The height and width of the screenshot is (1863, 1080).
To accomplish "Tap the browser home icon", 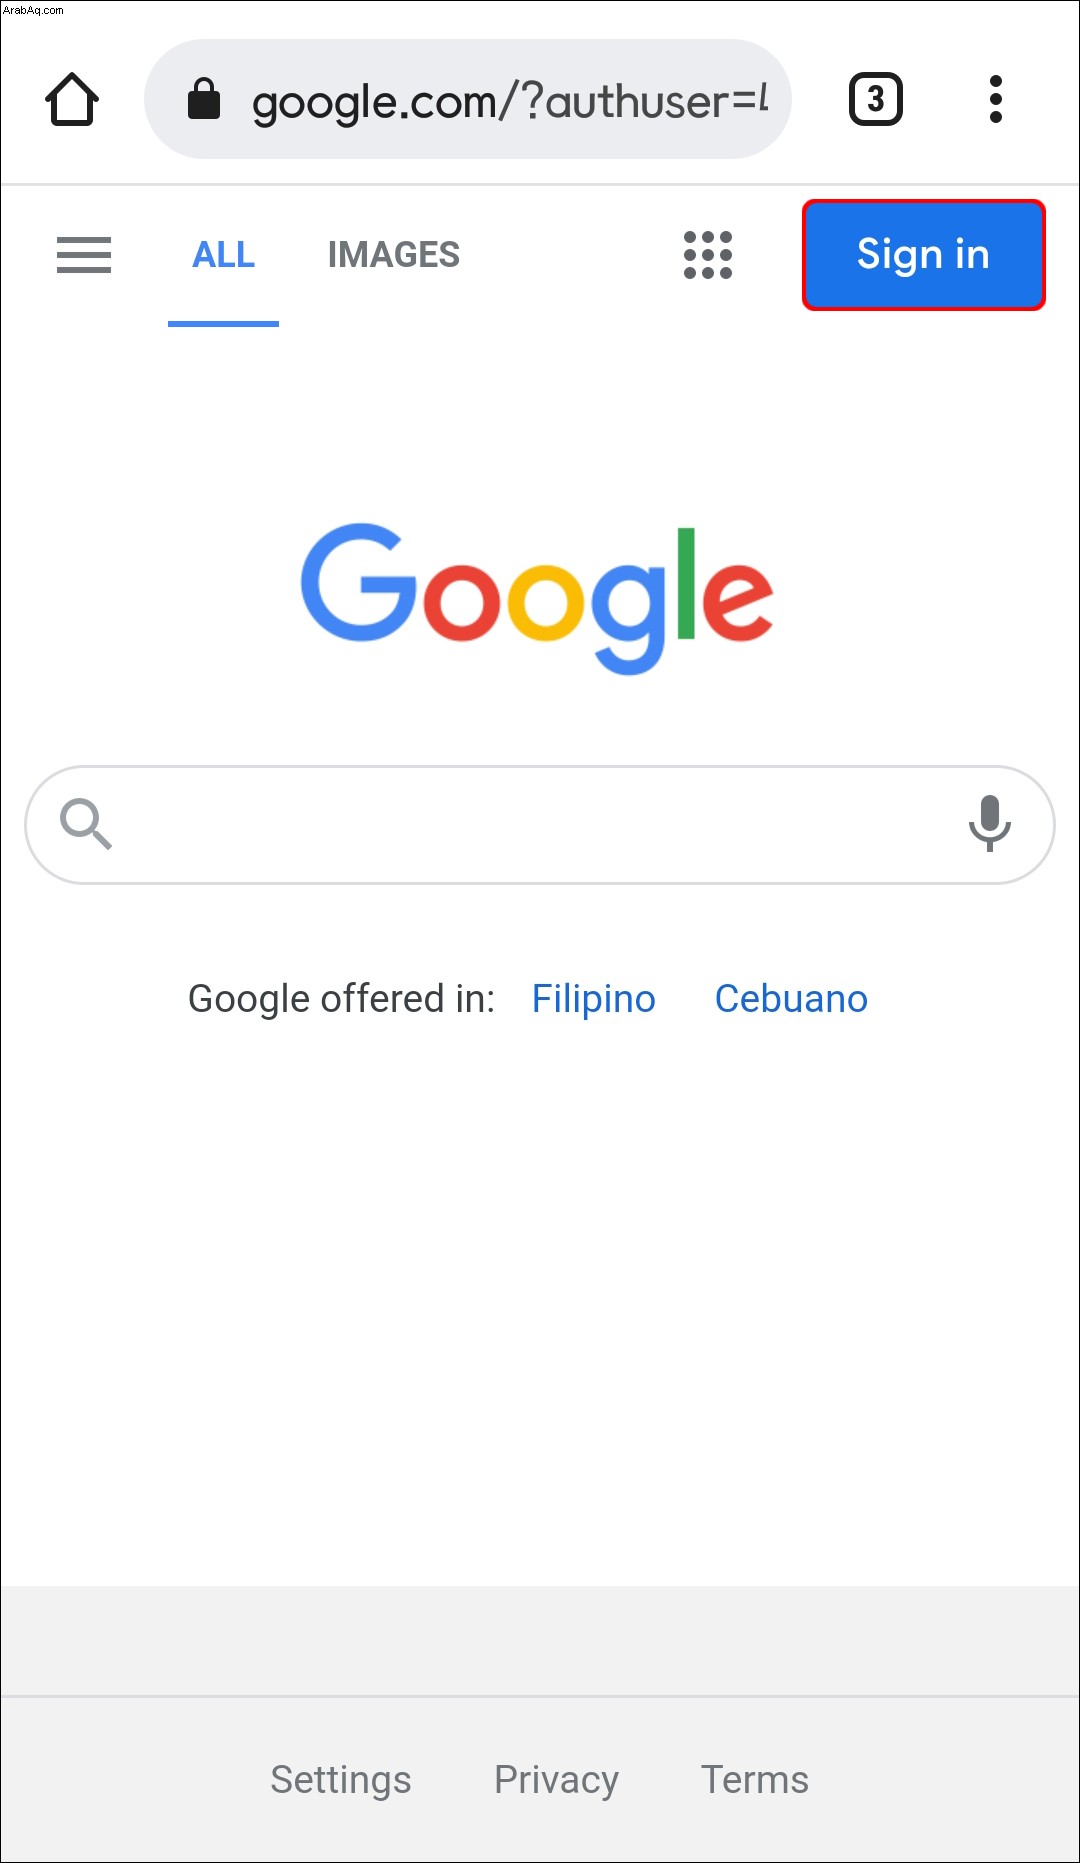I will pos(72,99).
